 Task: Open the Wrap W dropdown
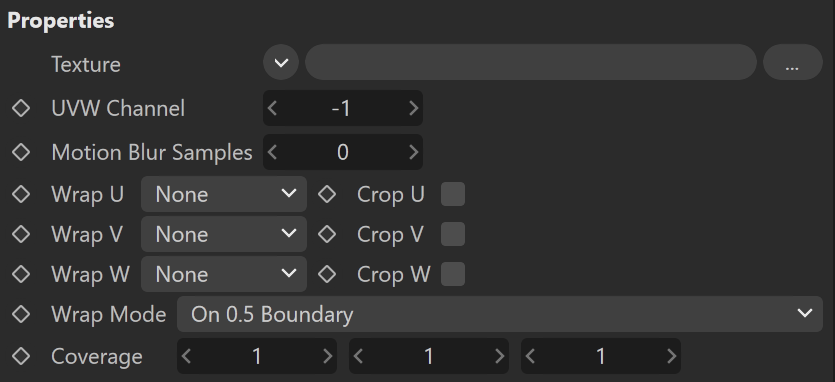click(224, 274)
